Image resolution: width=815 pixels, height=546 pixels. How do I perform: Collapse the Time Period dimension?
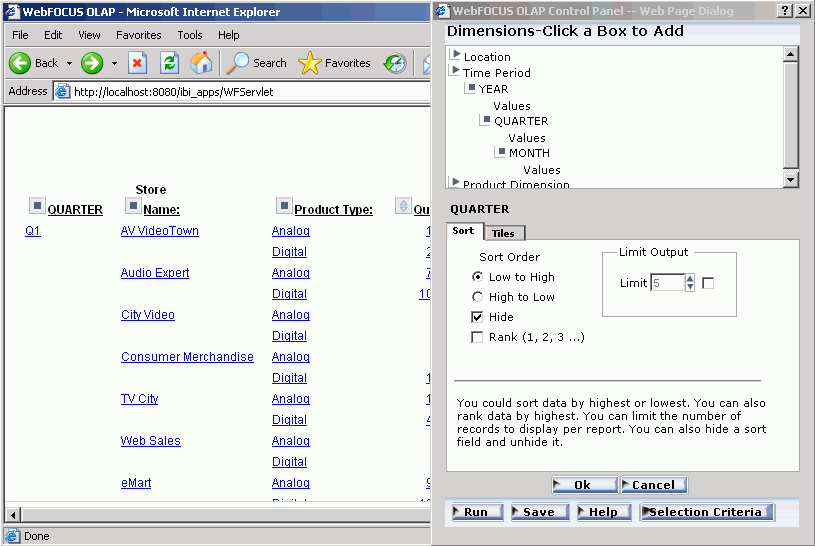coord(456,70)
